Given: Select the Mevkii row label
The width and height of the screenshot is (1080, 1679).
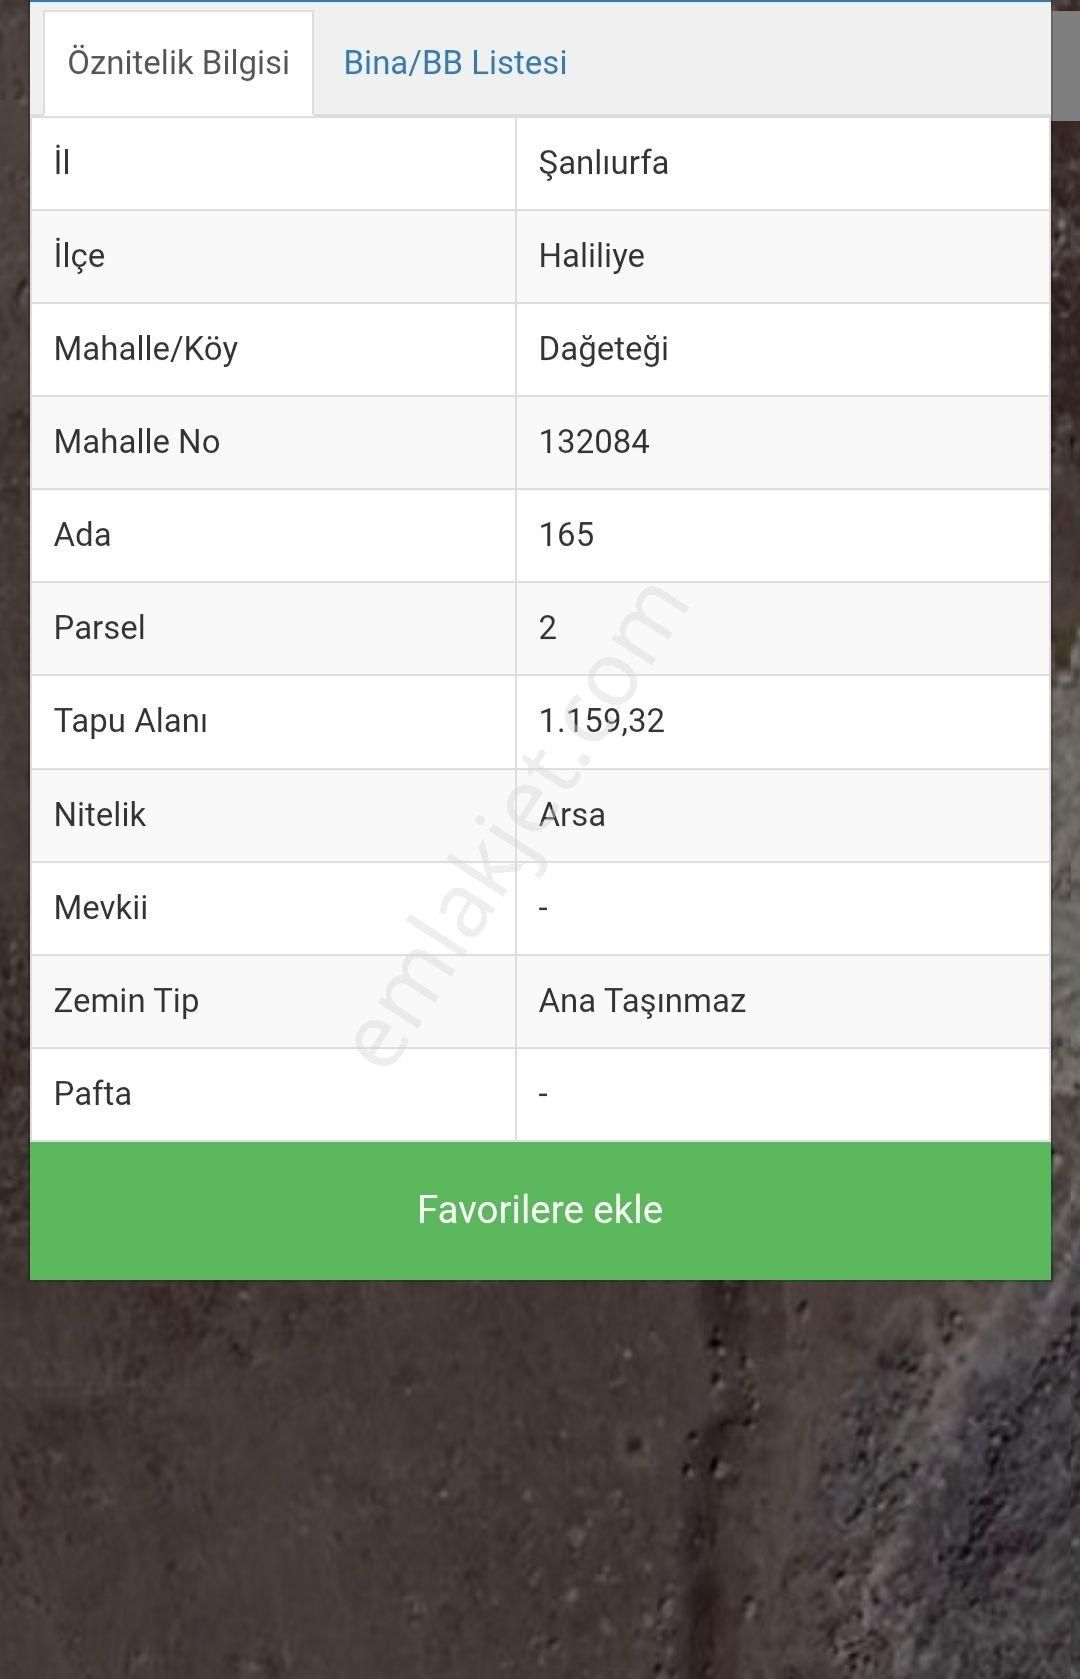Looking at the screenshot, I should click(x=101, y=908).
